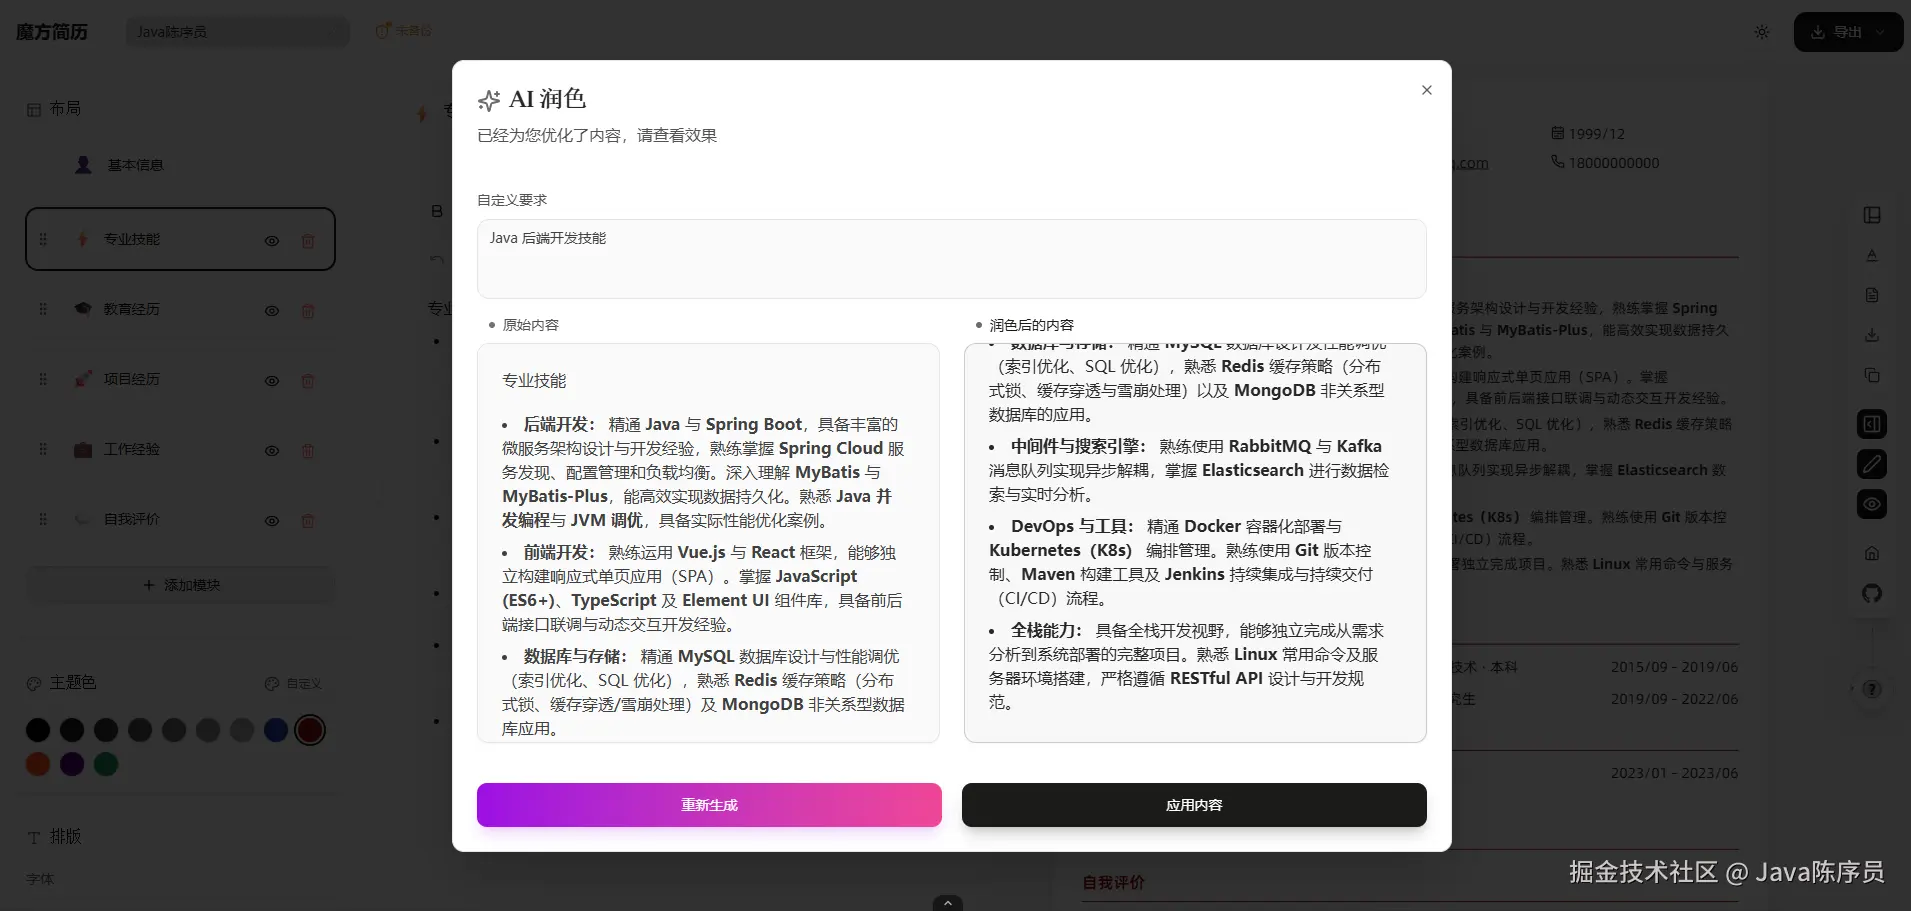The image size is (1911, 911).
Task: Apply polished content with 应用内容
Action: 1194,805
